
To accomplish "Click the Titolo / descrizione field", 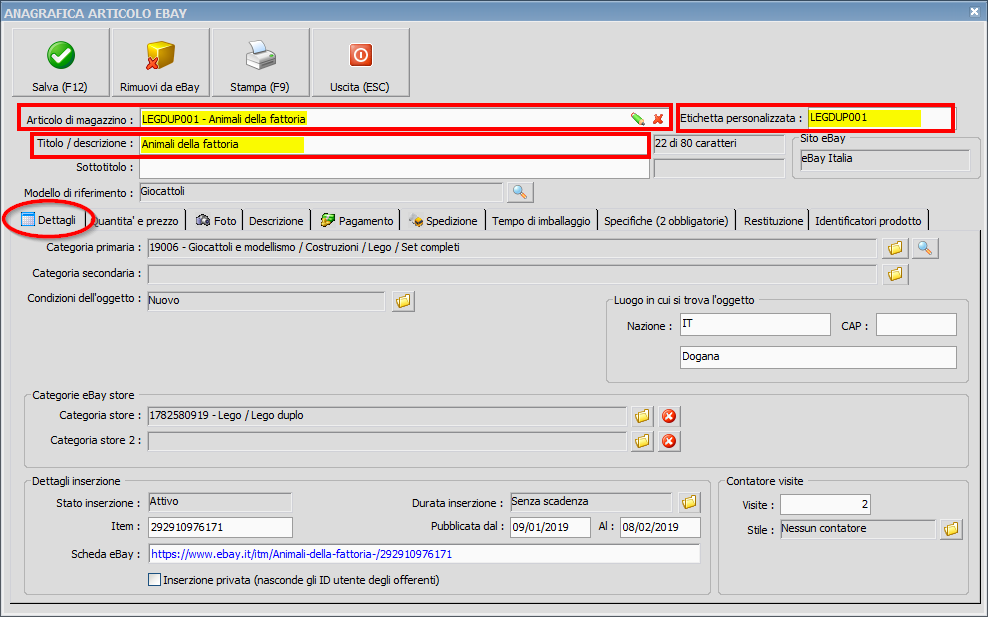I will (394, 144).
